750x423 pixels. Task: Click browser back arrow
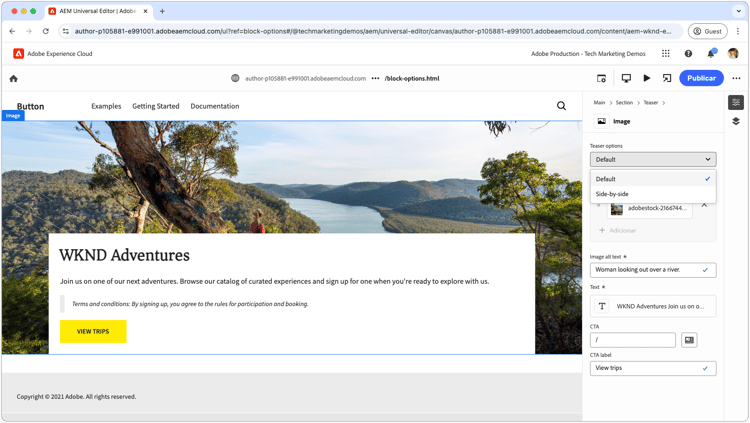(x=12, y=31)
